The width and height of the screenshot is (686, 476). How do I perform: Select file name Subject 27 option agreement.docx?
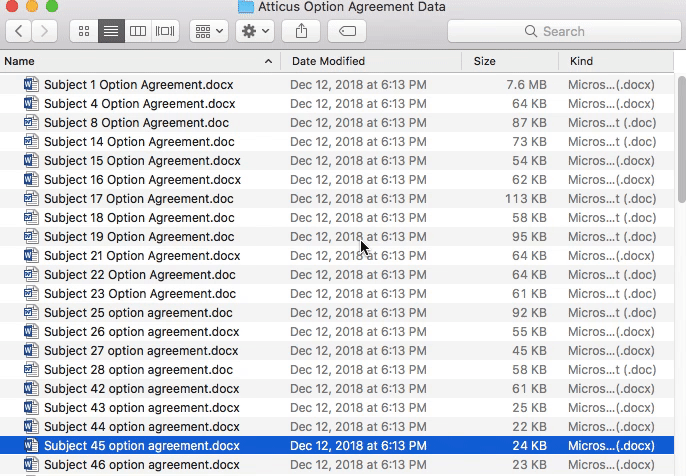coord(141,350)
